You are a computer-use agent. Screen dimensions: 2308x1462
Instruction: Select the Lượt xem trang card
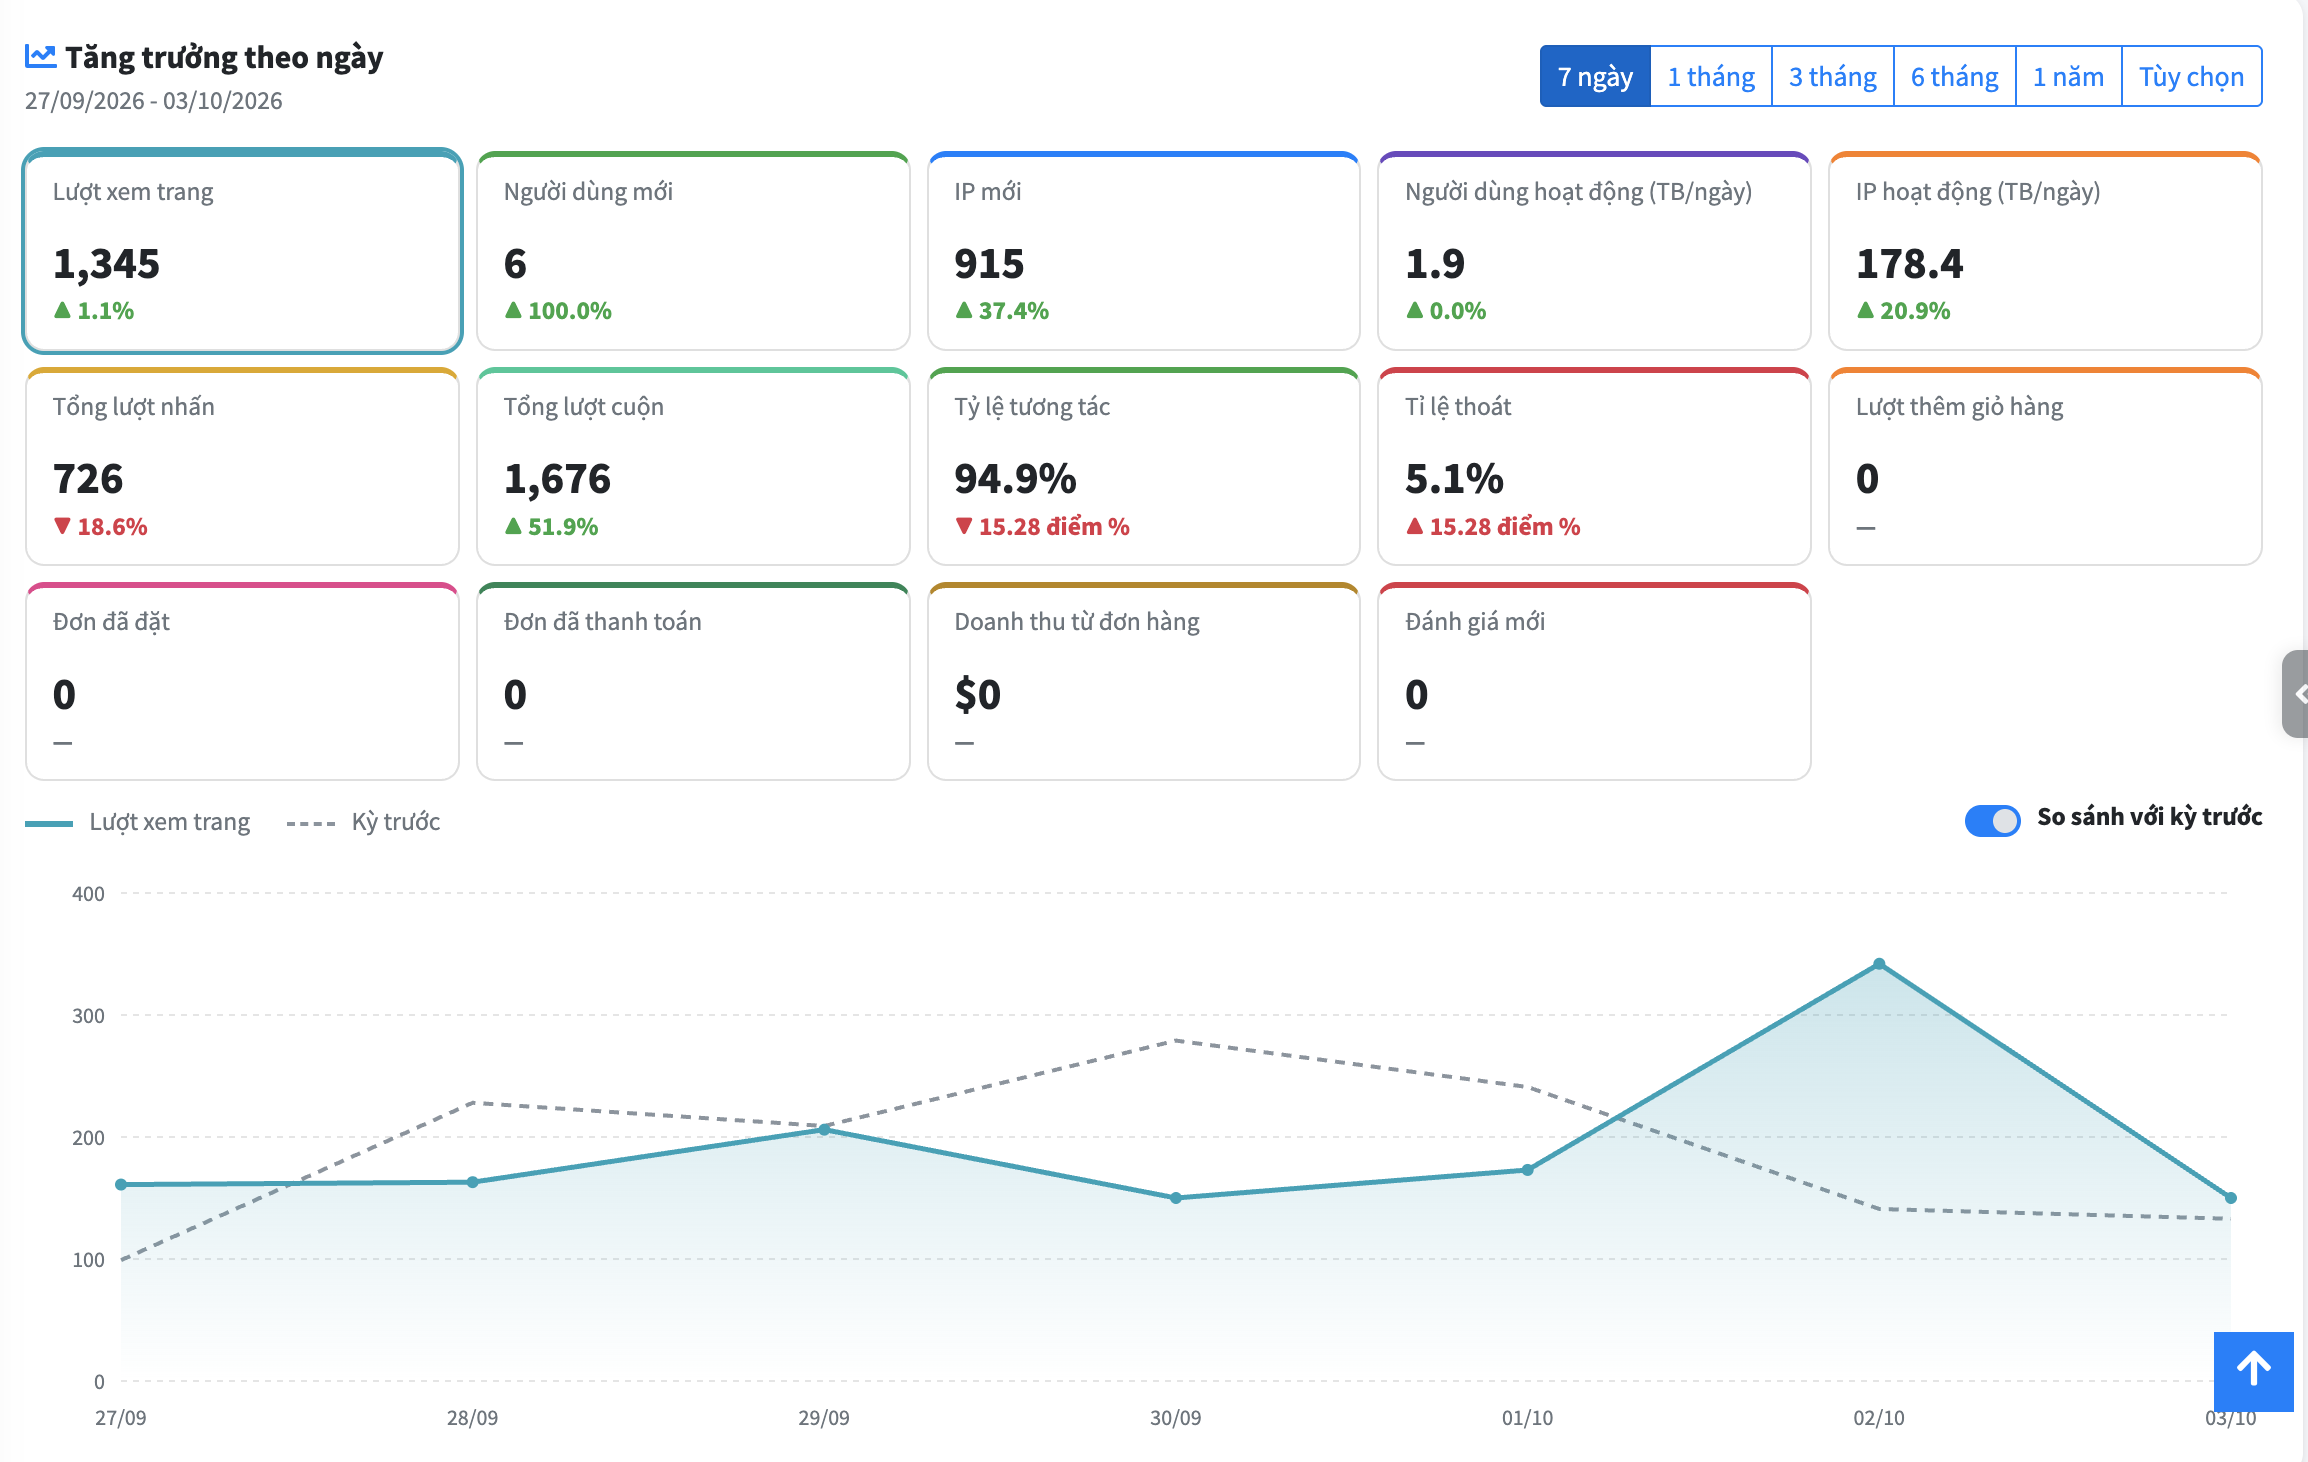click(242, 251)
